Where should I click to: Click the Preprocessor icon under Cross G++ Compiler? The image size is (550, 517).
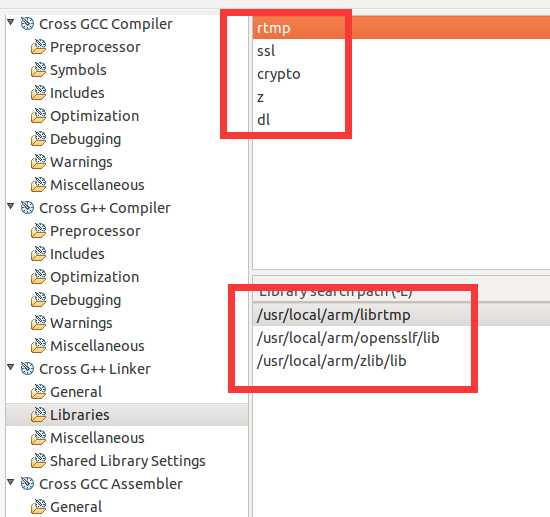38,231
